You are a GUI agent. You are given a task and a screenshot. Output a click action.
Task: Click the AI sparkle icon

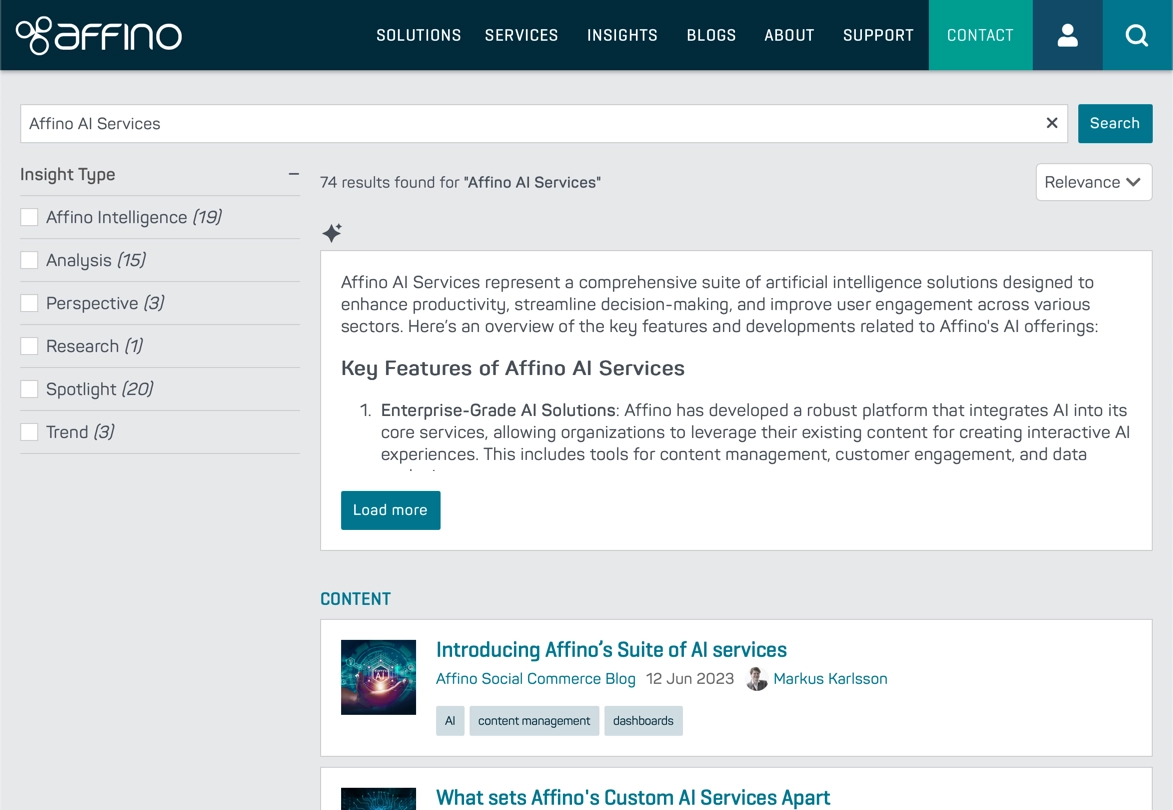click(332, 233)
